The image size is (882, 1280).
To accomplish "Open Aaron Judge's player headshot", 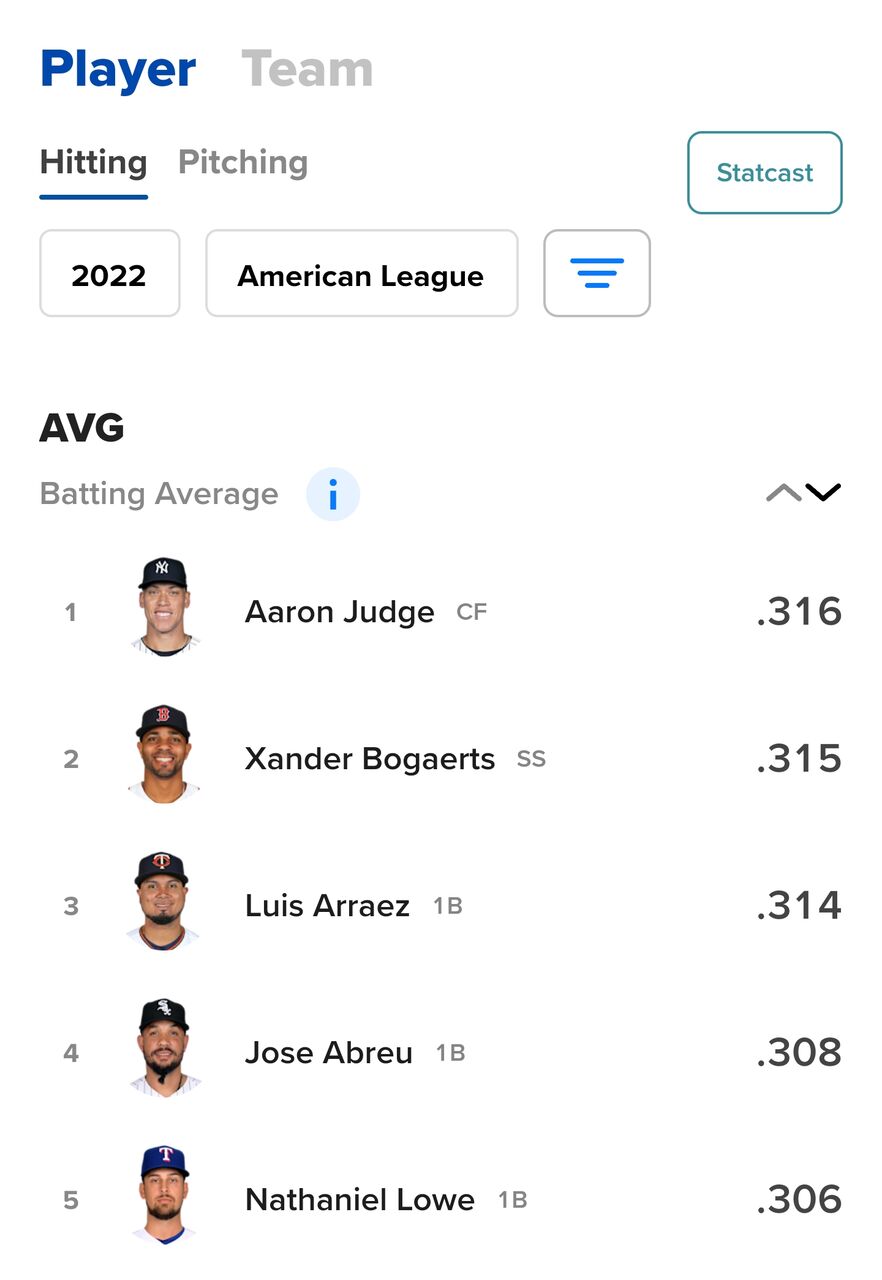I will tap(163, 607).
